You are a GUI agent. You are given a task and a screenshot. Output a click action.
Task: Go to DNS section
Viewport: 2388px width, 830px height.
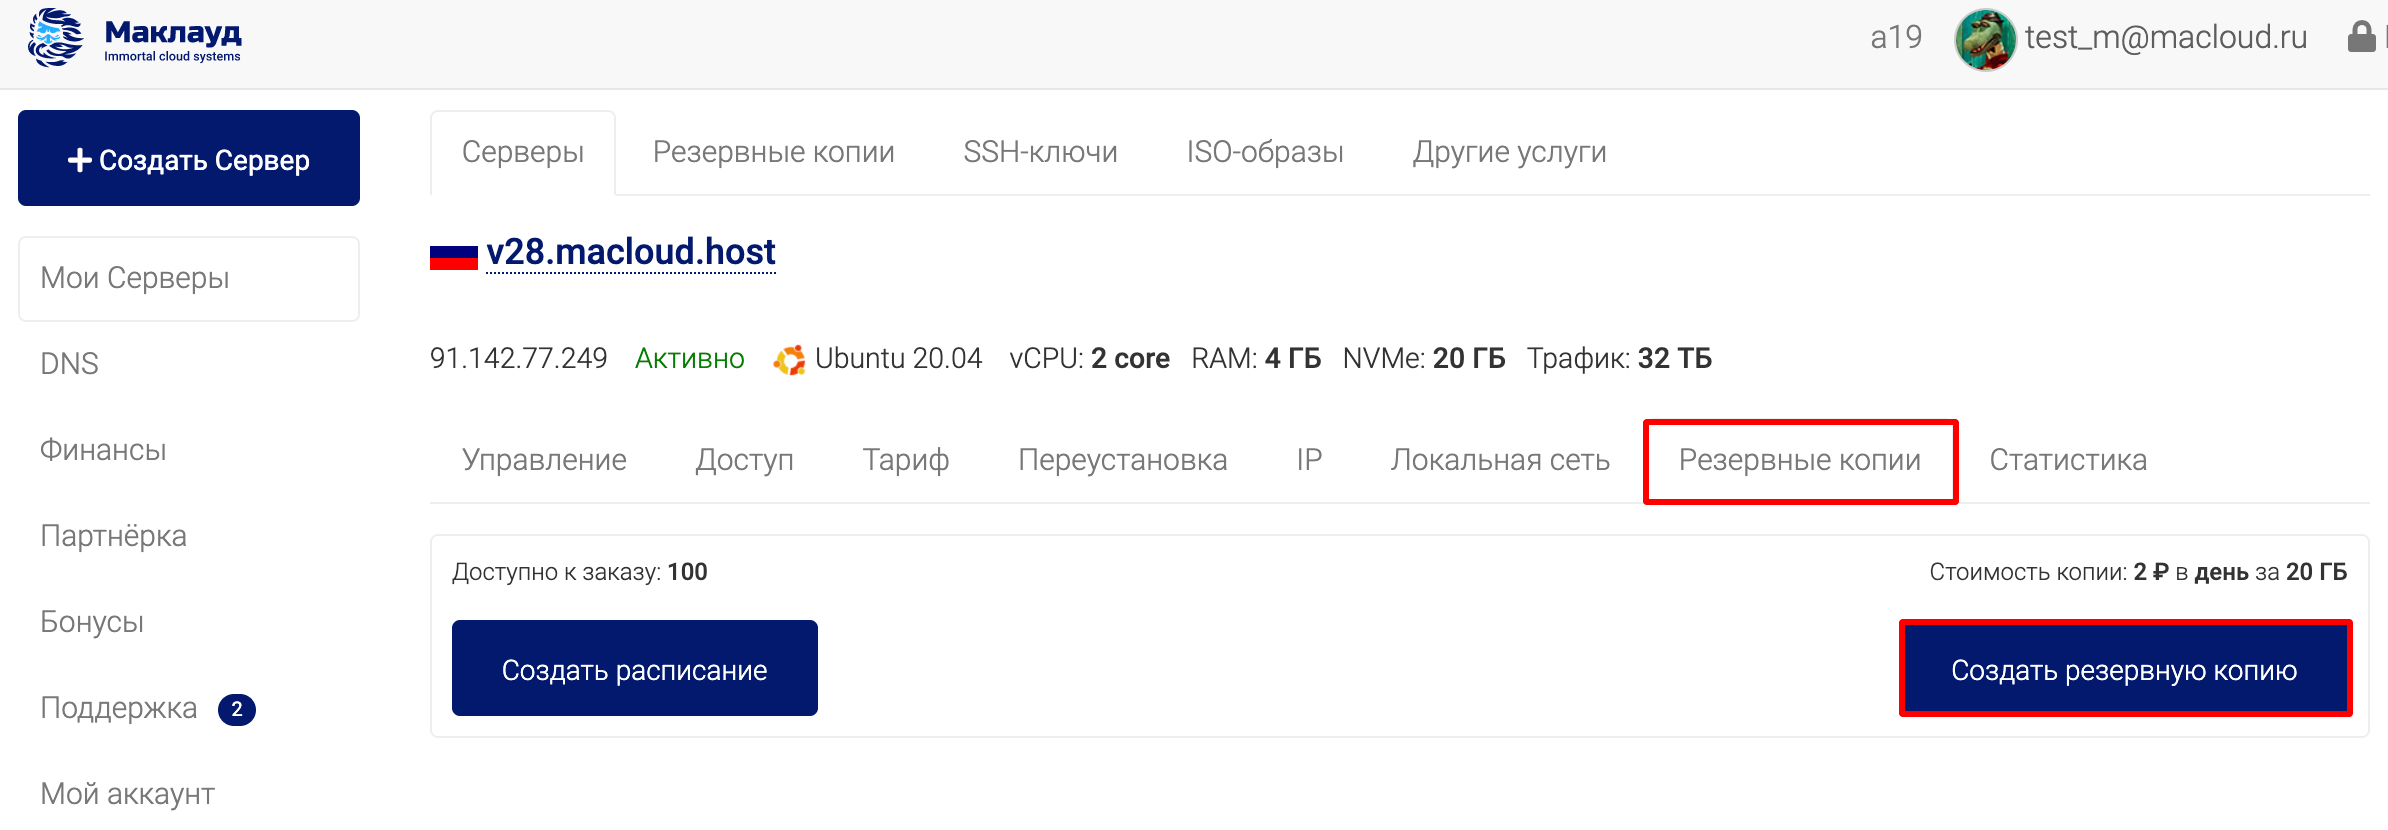click(69, 363)
